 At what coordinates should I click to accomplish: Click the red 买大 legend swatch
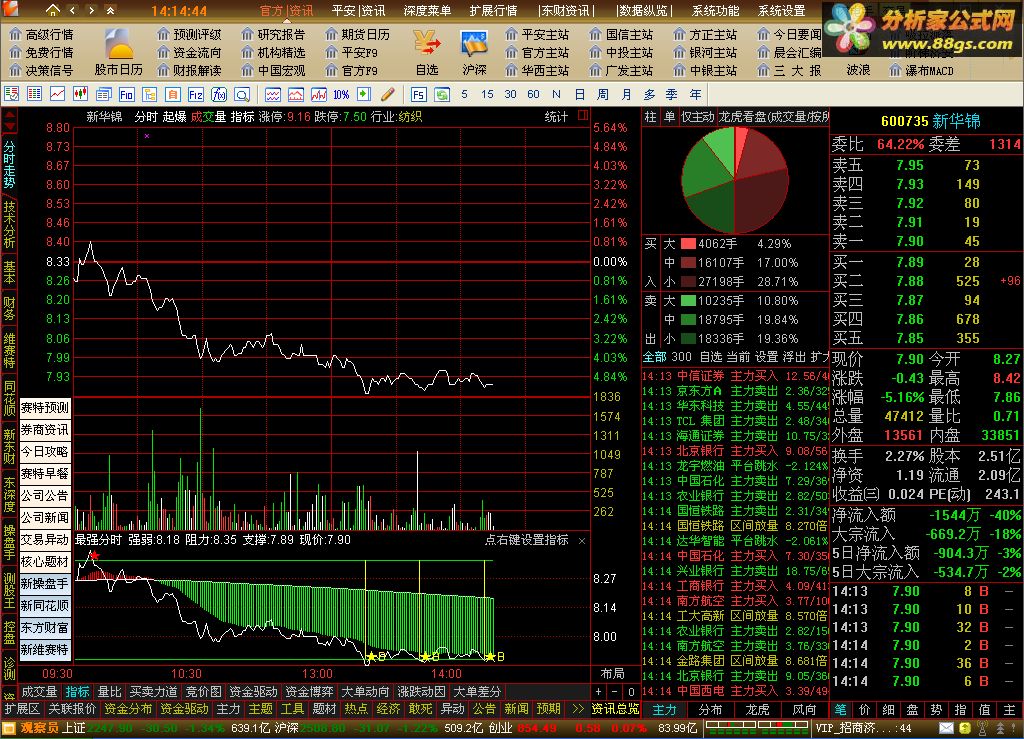click(x=688, y=244)
